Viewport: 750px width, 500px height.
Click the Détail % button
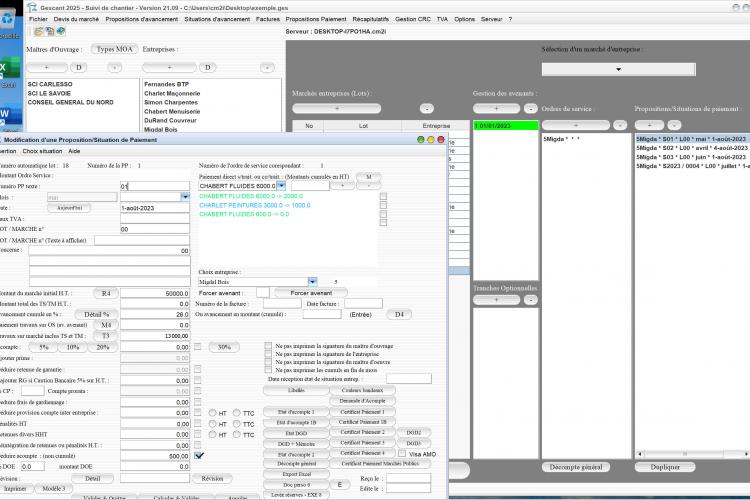[x=96, y=314]
